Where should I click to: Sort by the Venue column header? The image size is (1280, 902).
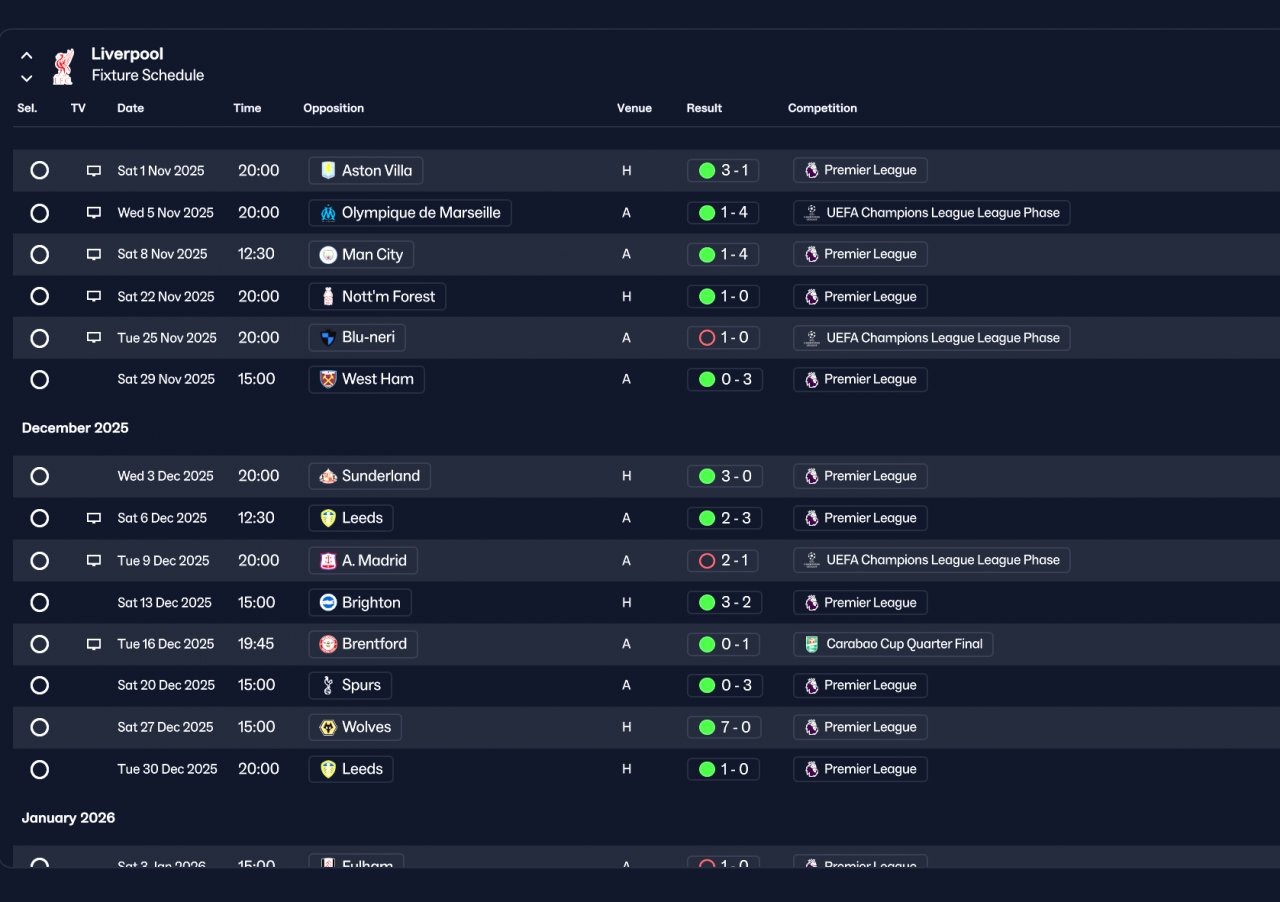click(x=634, y=108)
